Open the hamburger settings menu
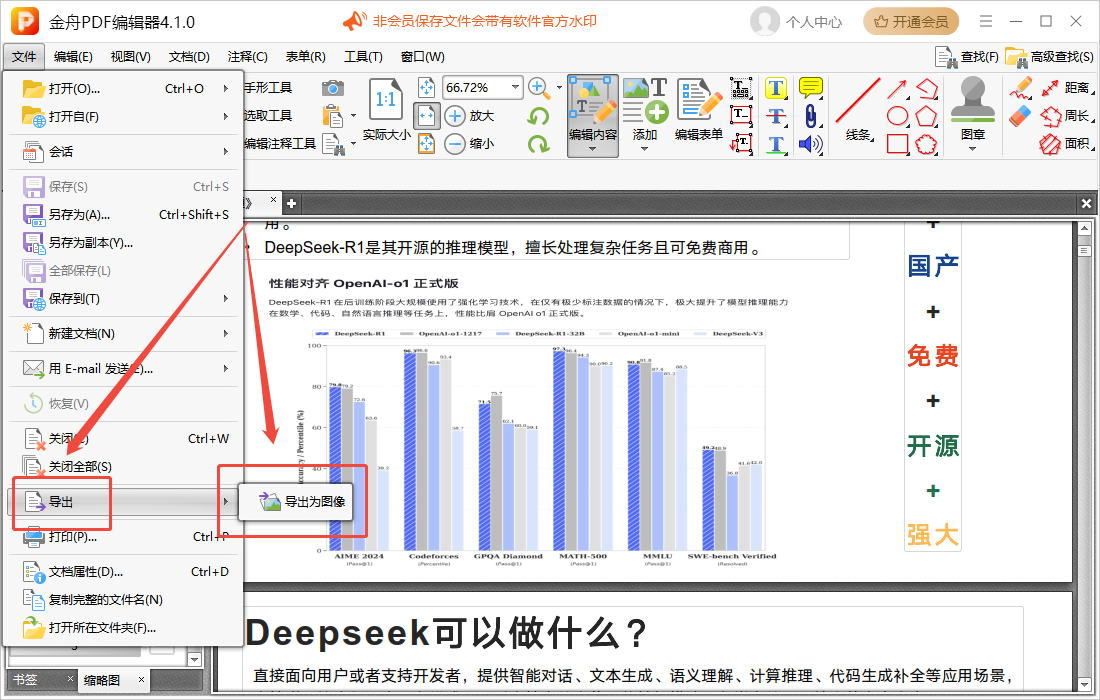Viewport: 1100px width, 700px height. coord(986,21)
